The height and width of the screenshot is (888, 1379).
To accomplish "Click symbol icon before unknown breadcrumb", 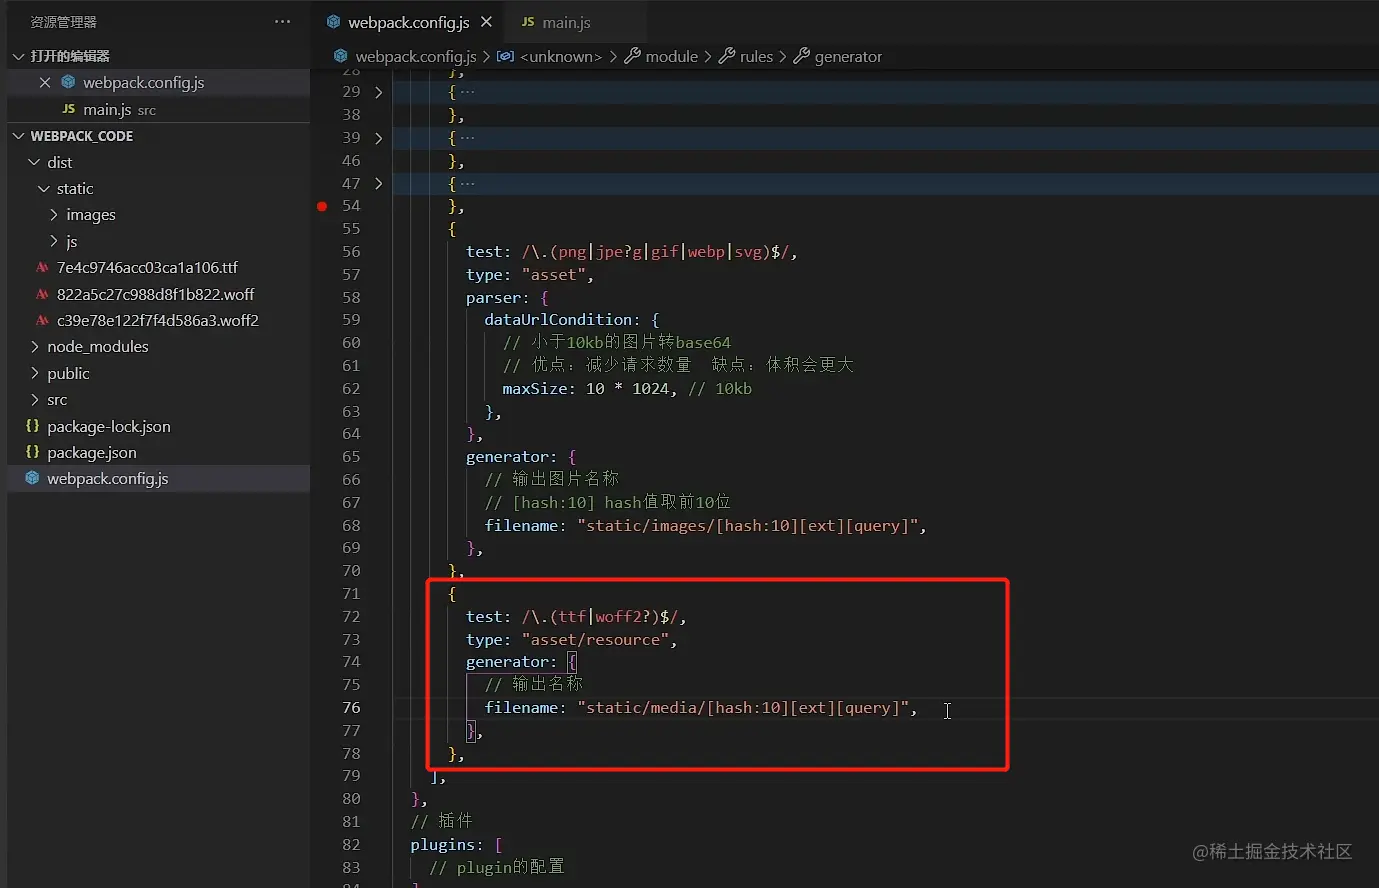I will coord(506,56).
